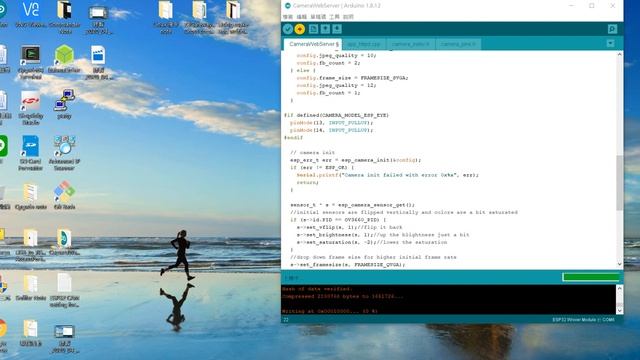Click the ESP32 Wrover Module board status text
The width and height of the screenshot is (640, 360).
pyautogui.click(x=583, y=320)
